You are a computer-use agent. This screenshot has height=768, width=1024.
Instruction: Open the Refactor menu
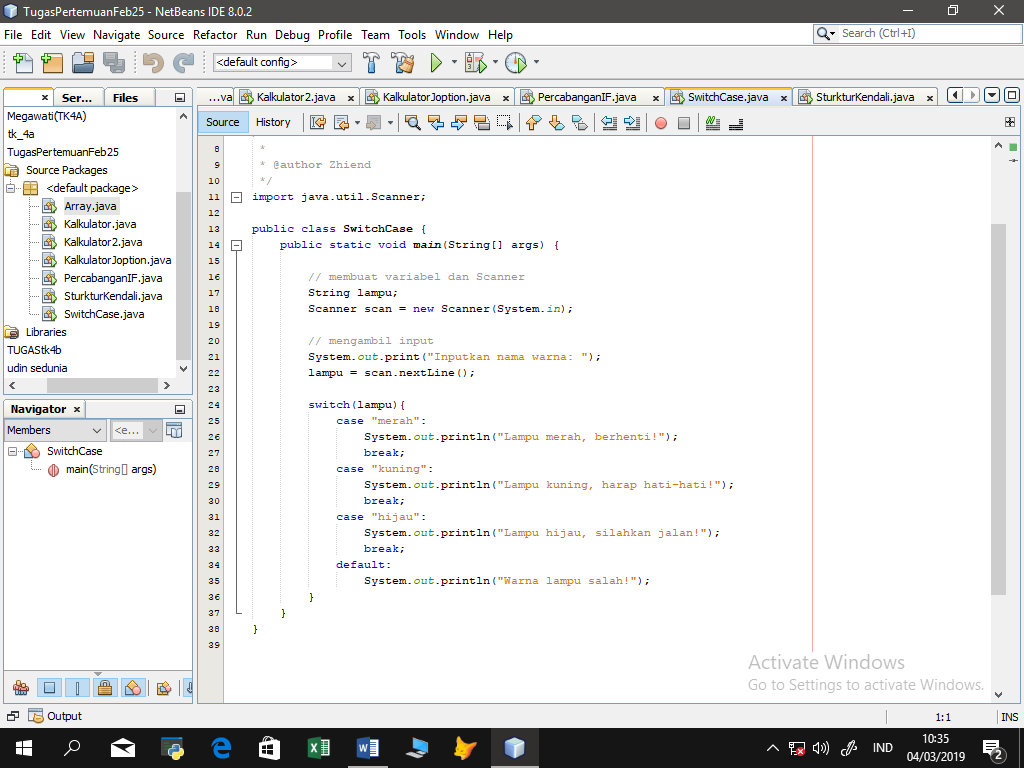pos(215,34)
